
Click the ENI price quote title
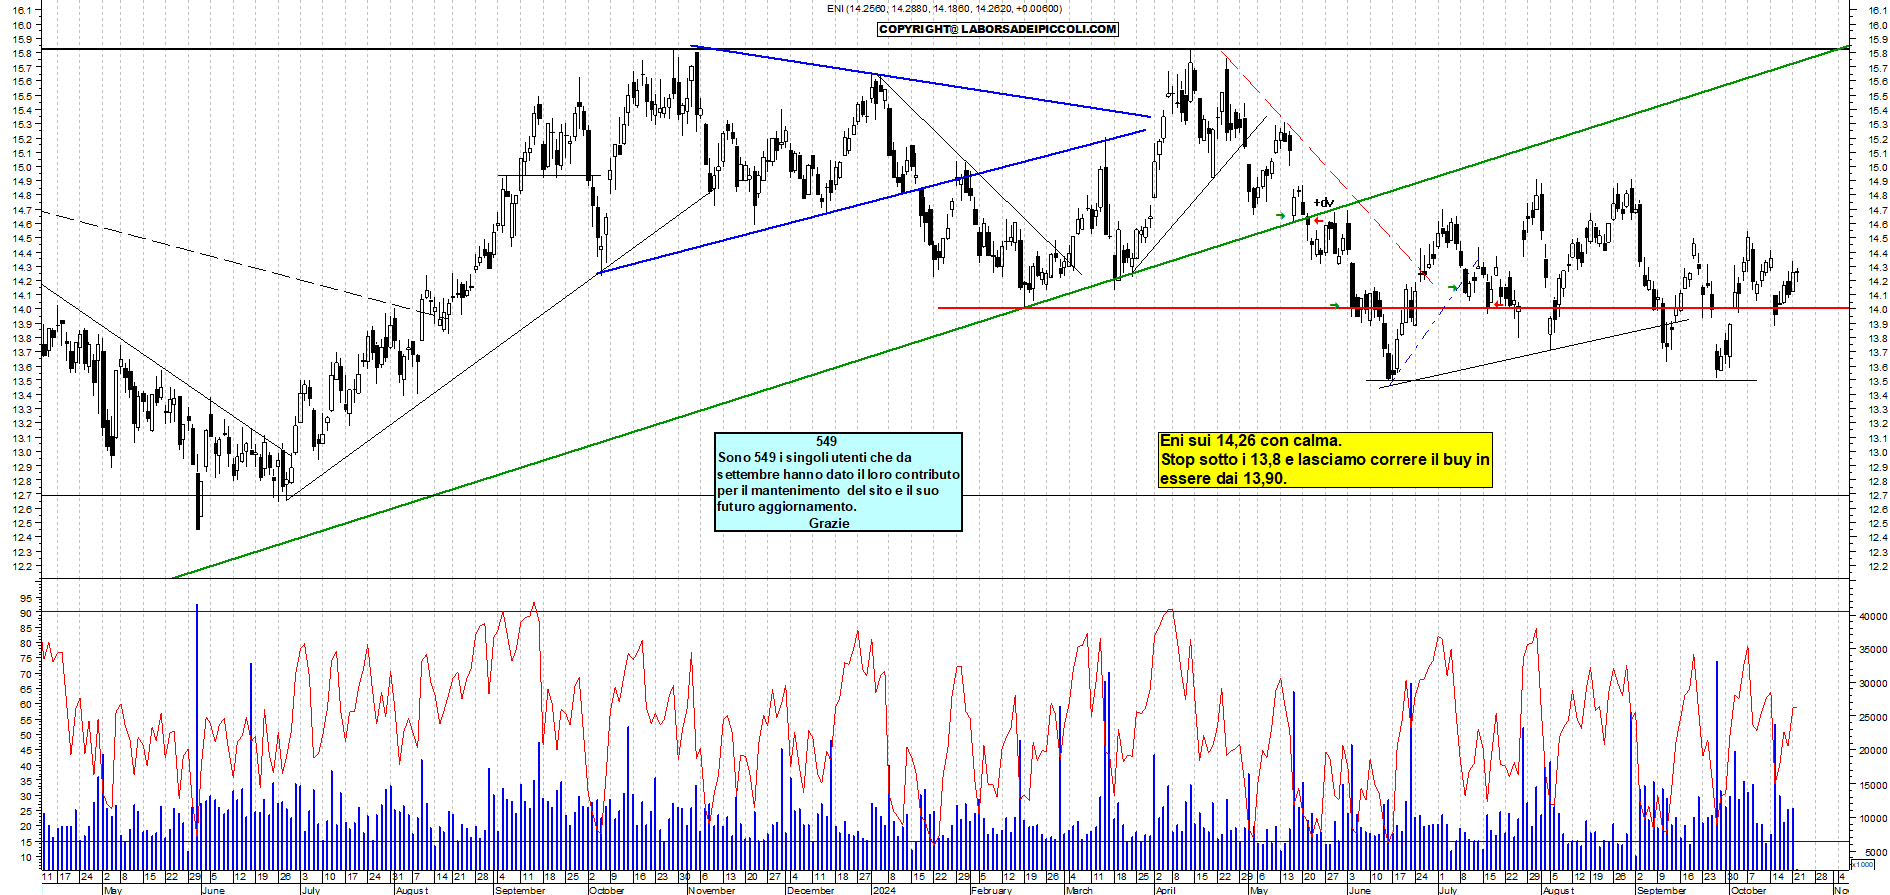[944, 8]
